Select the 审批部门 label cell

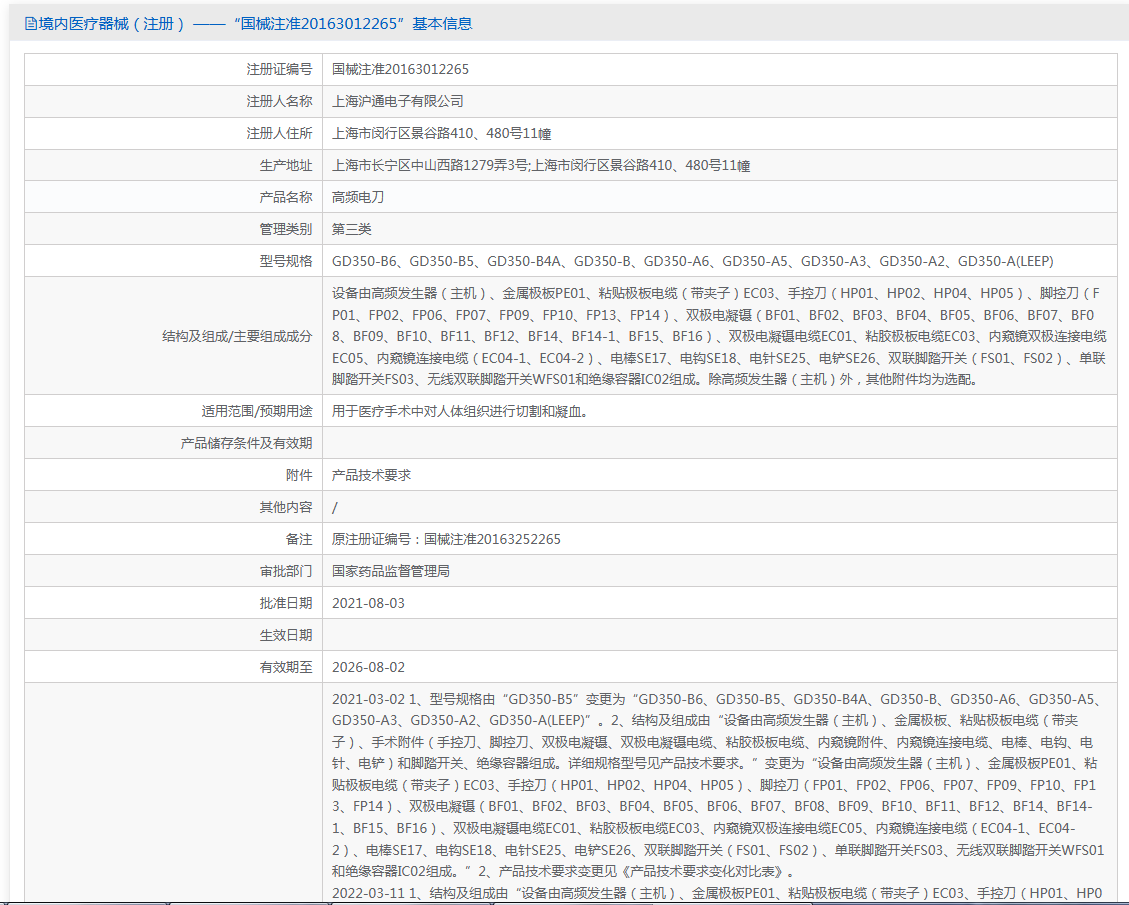pos(174,572)
